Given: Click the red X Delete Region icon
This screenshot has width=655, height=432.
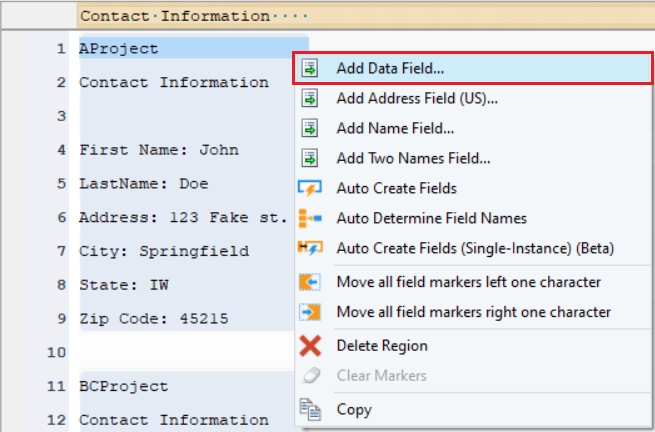Looking at the screenshot, I should point(310,346).
